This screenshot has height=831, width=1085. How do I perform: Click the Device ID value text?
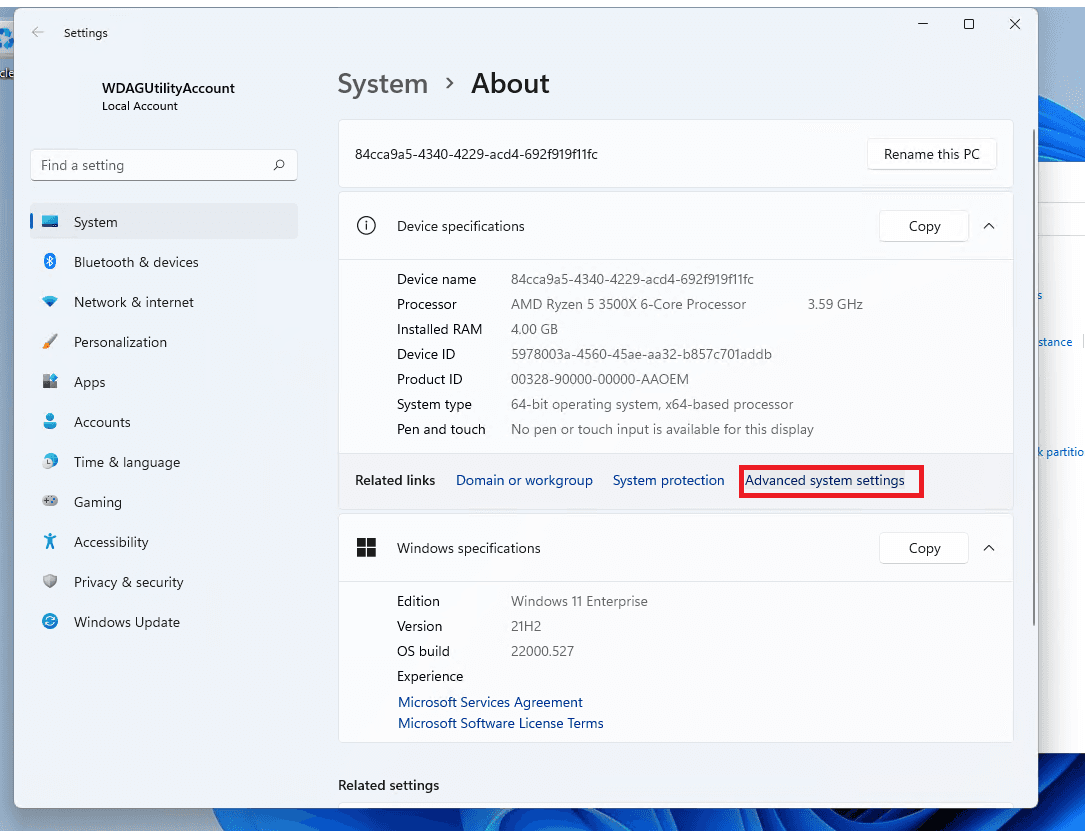coord(641,354)
